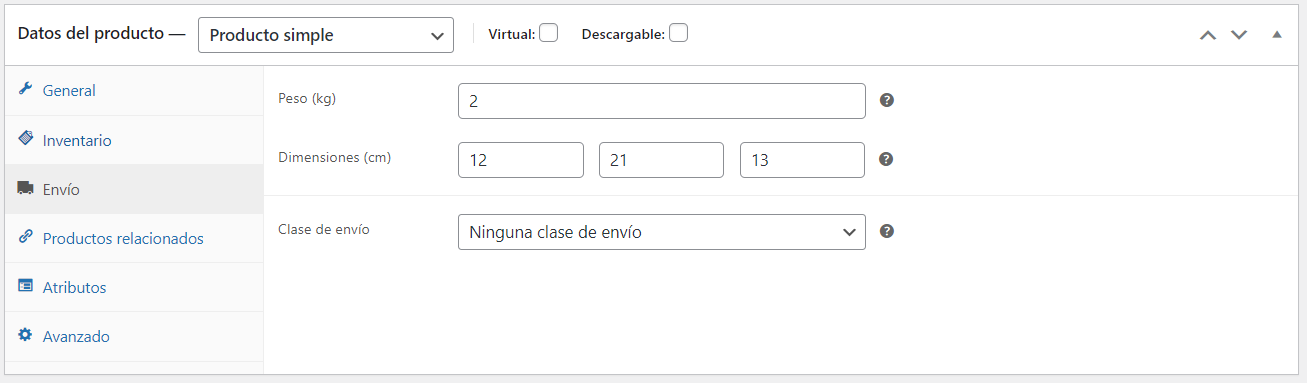Viewport: 1307px width, 383px height.
Task: Open help tooltip for Peso (kg)
Action: click(x=886, y=100)
